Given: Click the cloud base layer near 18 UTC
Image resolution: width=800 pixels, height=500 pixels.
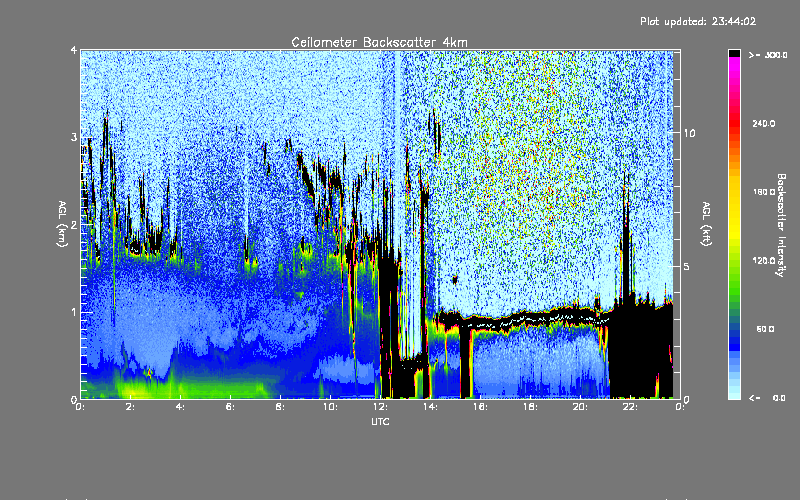Looking at the screenshot, I should (x=531, y=320).
